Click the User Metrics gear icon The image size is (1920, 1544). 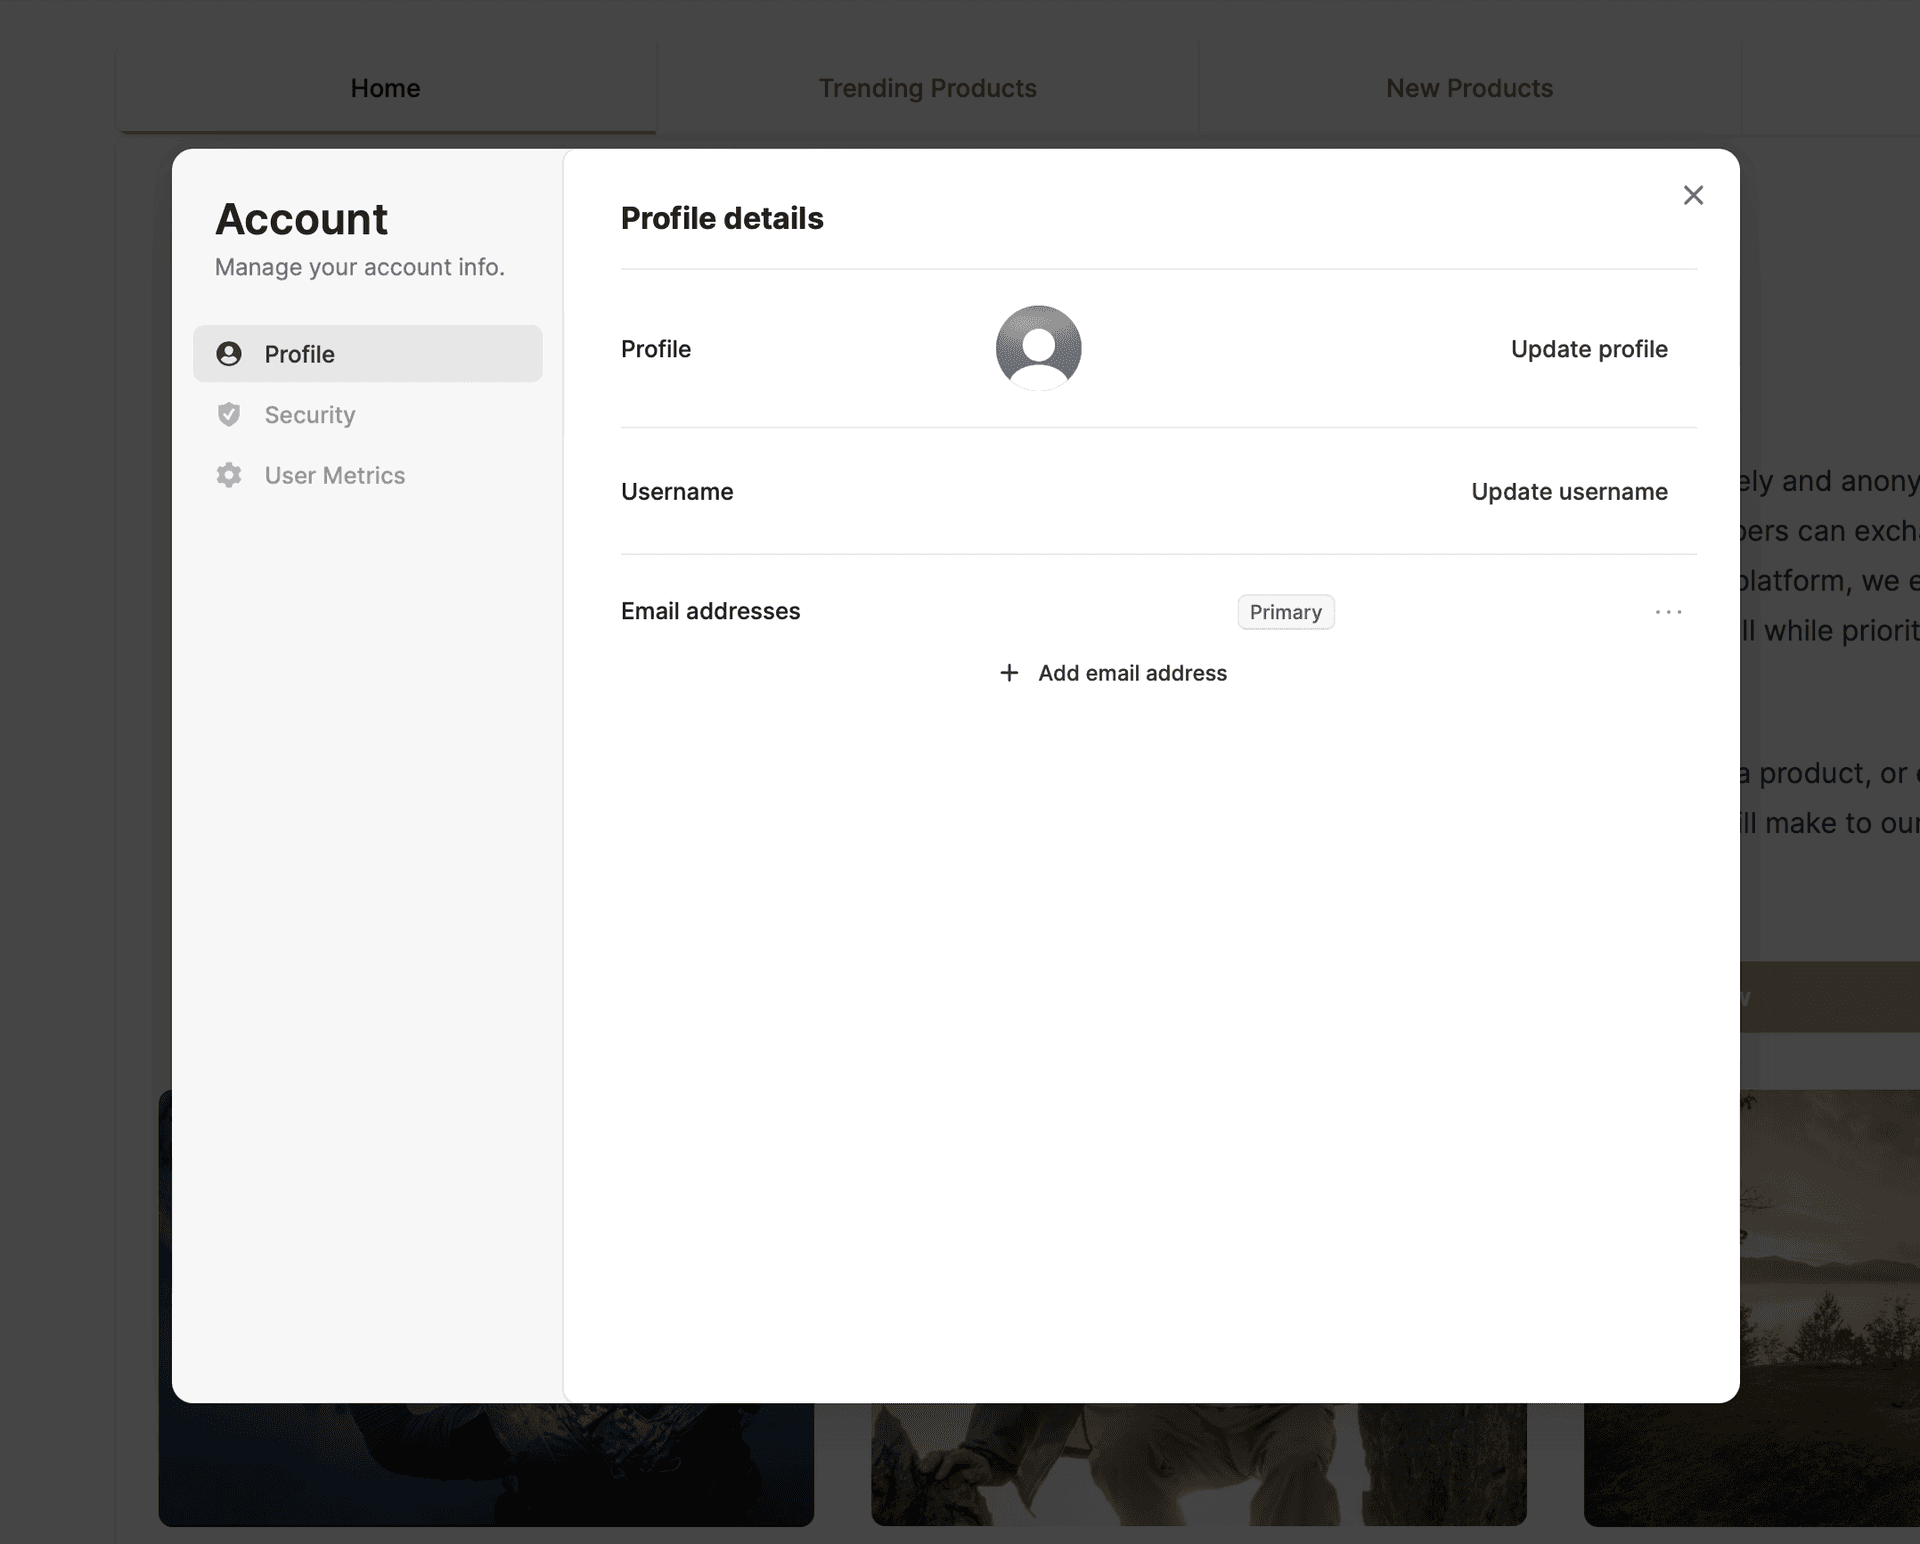pyautogui.click(x=229, y=475)
